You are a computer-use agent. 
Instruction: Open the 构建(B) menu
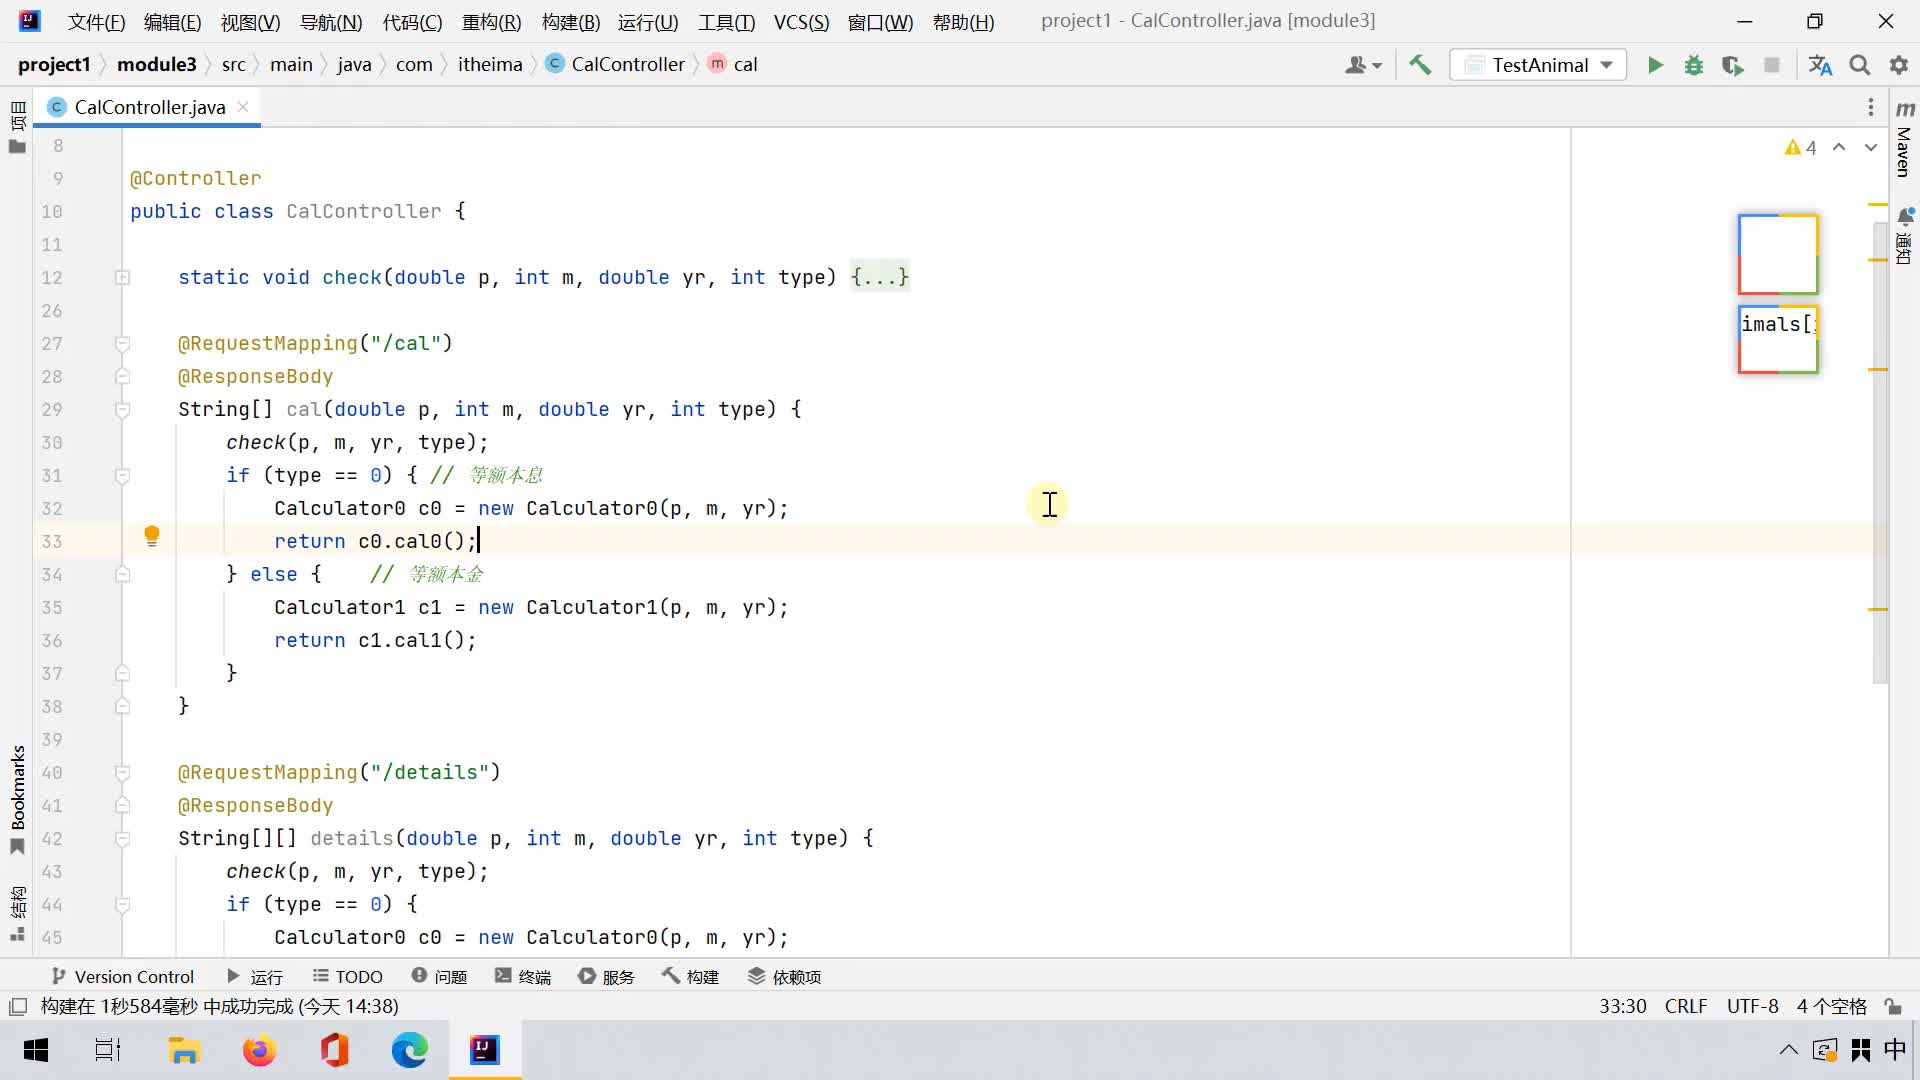570,22
